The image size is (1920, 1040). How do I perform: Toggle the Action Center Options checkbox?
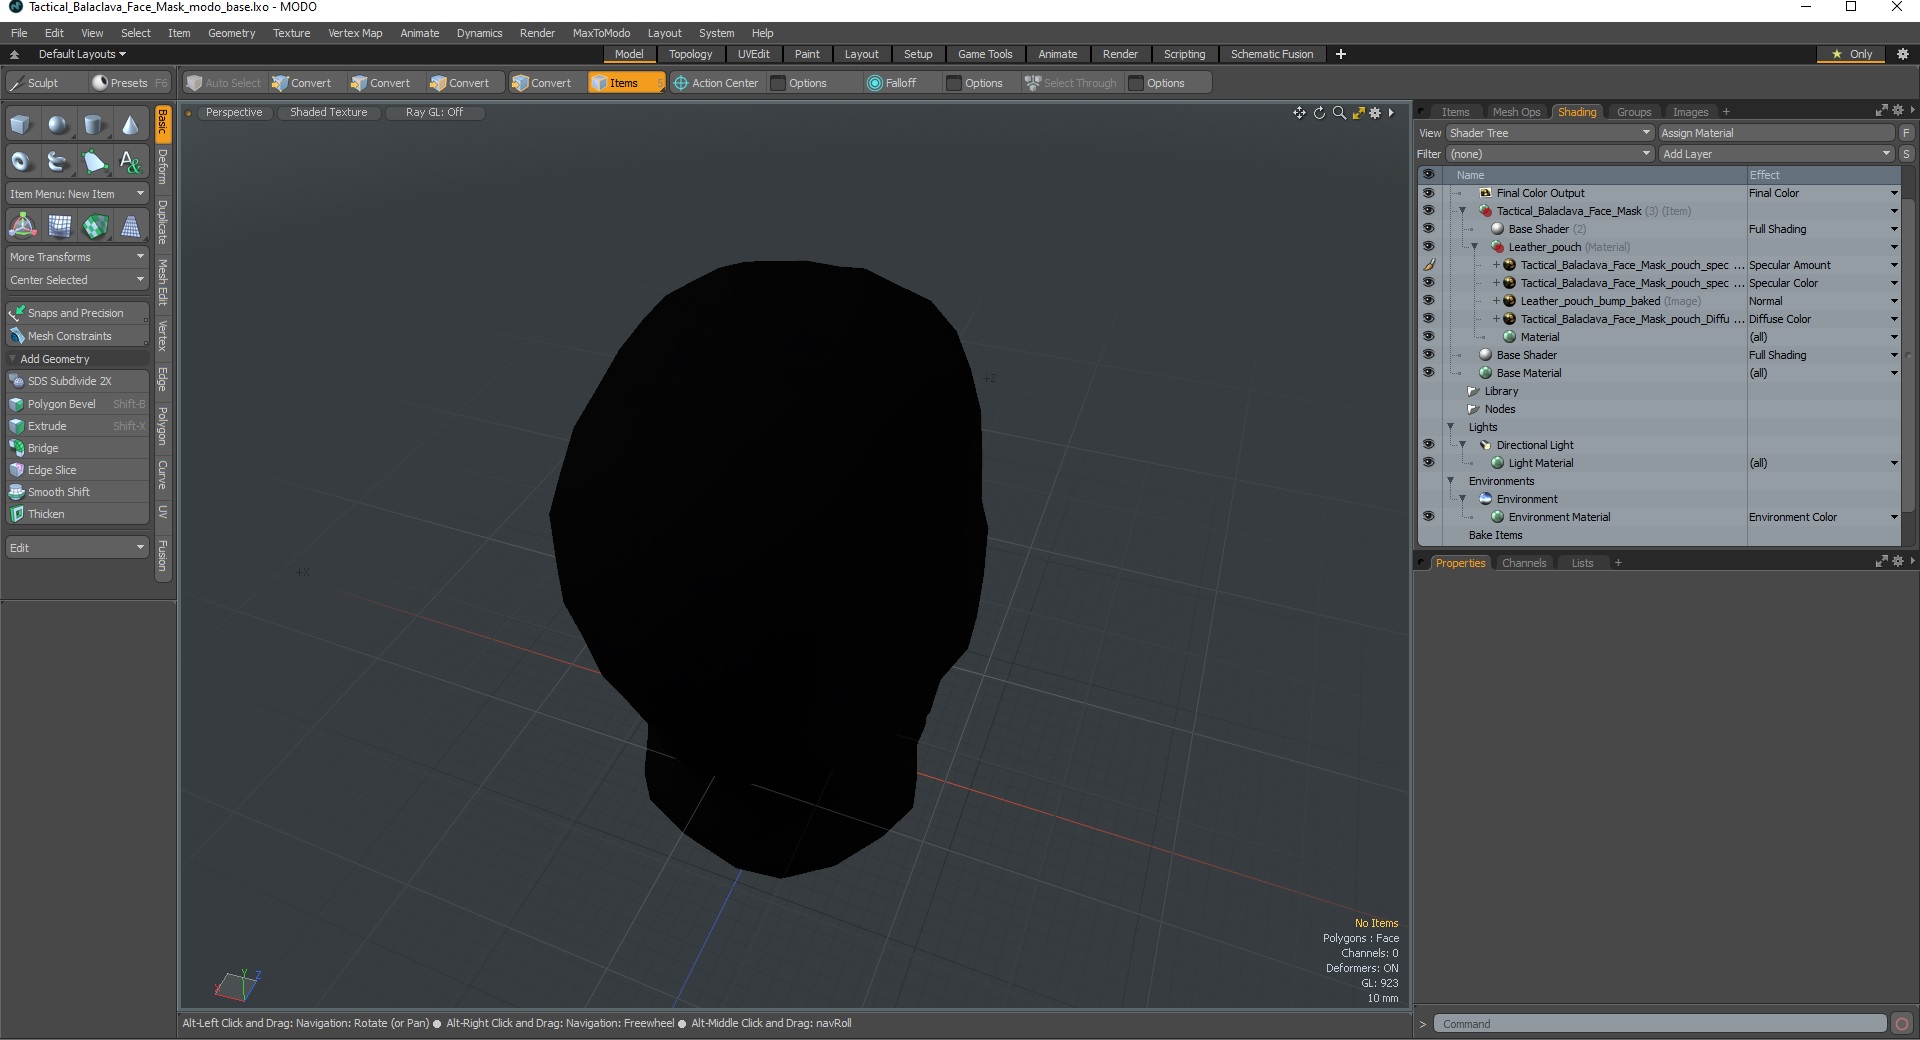click(778, 83)
